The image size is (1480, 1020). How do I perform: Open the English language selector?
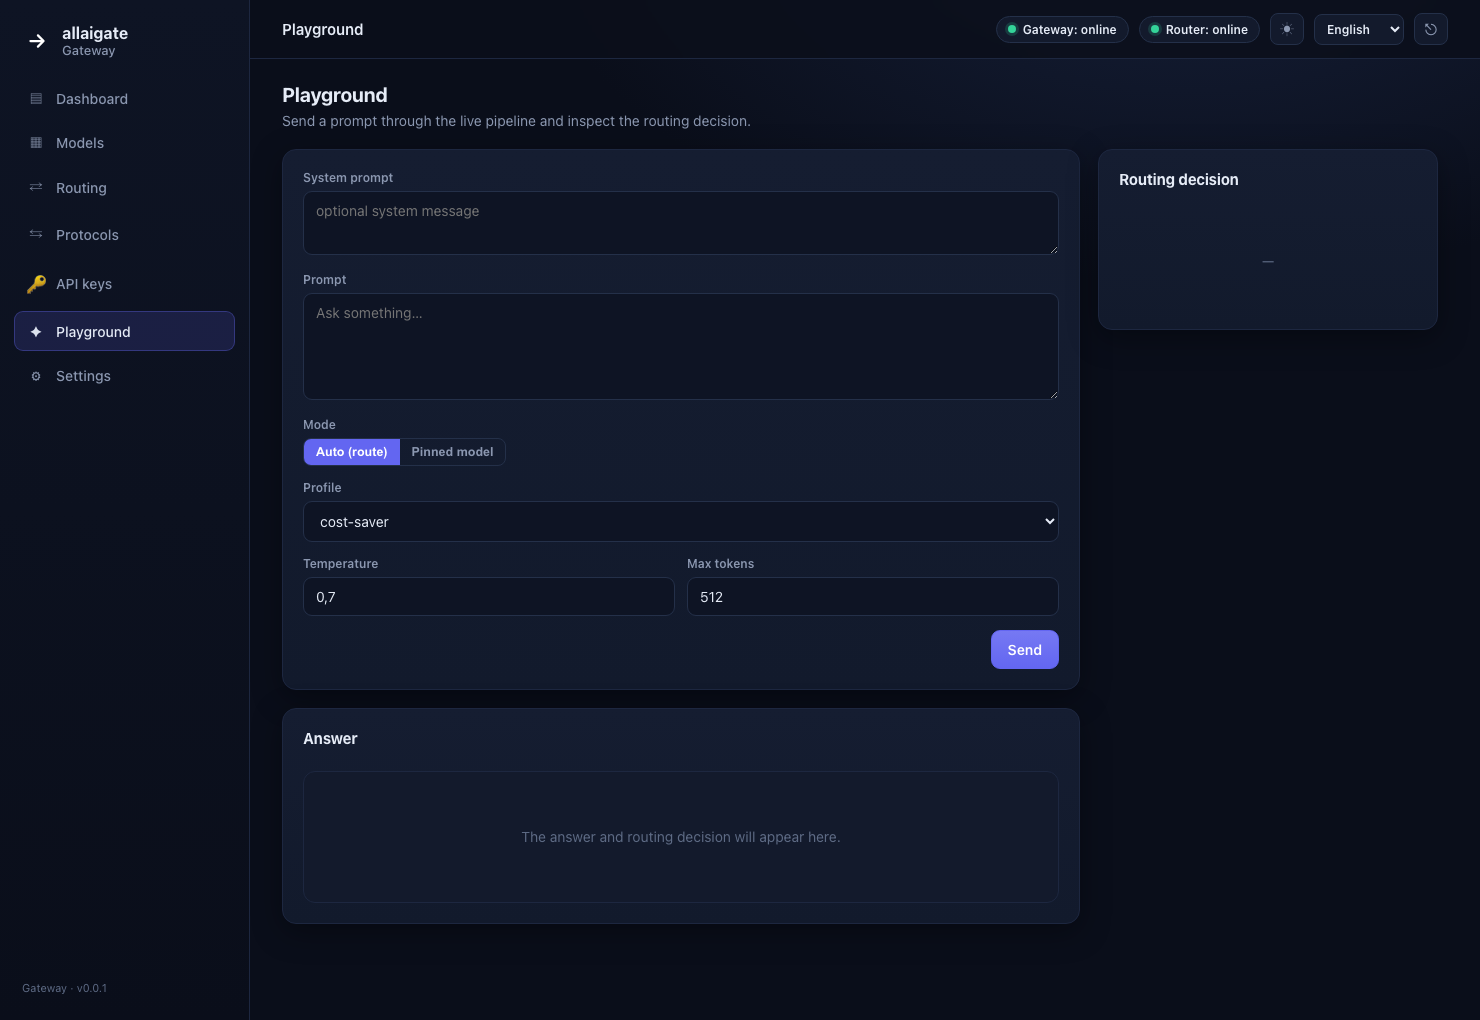tap(1359, 29)
